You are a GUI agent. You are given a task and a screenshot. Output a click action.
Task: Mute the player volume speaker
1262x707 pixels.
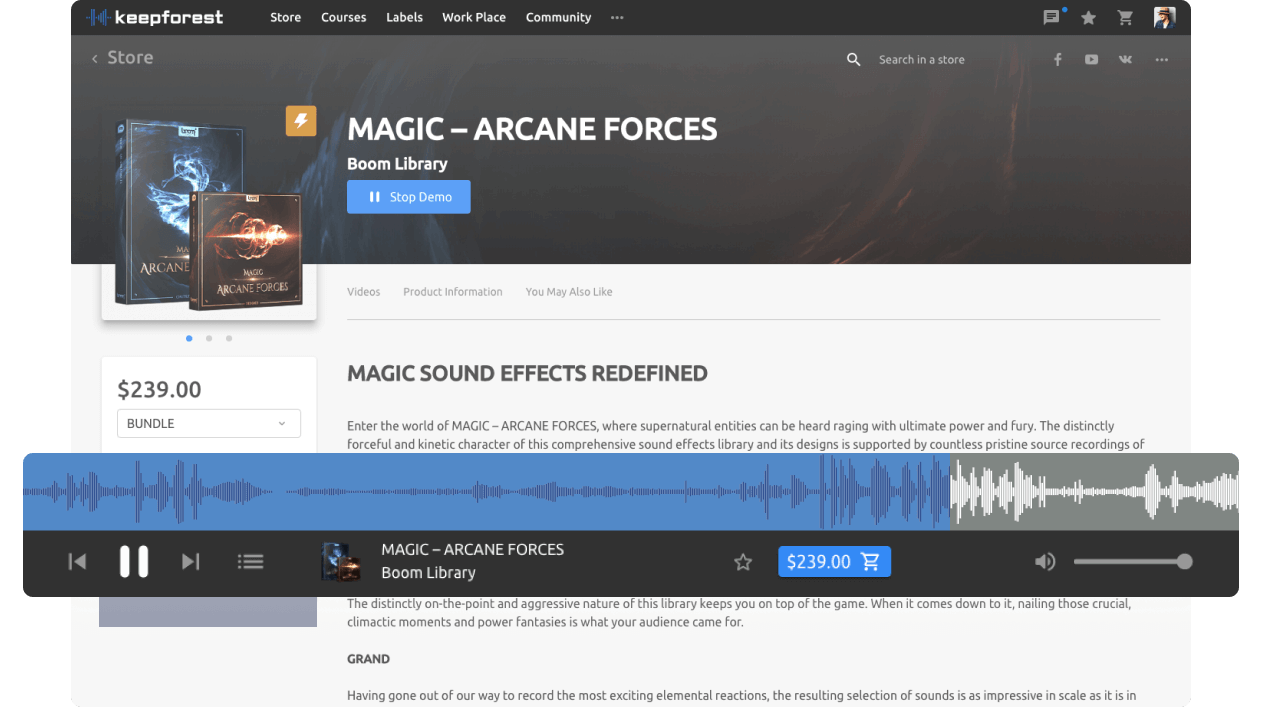[1045, 562]
